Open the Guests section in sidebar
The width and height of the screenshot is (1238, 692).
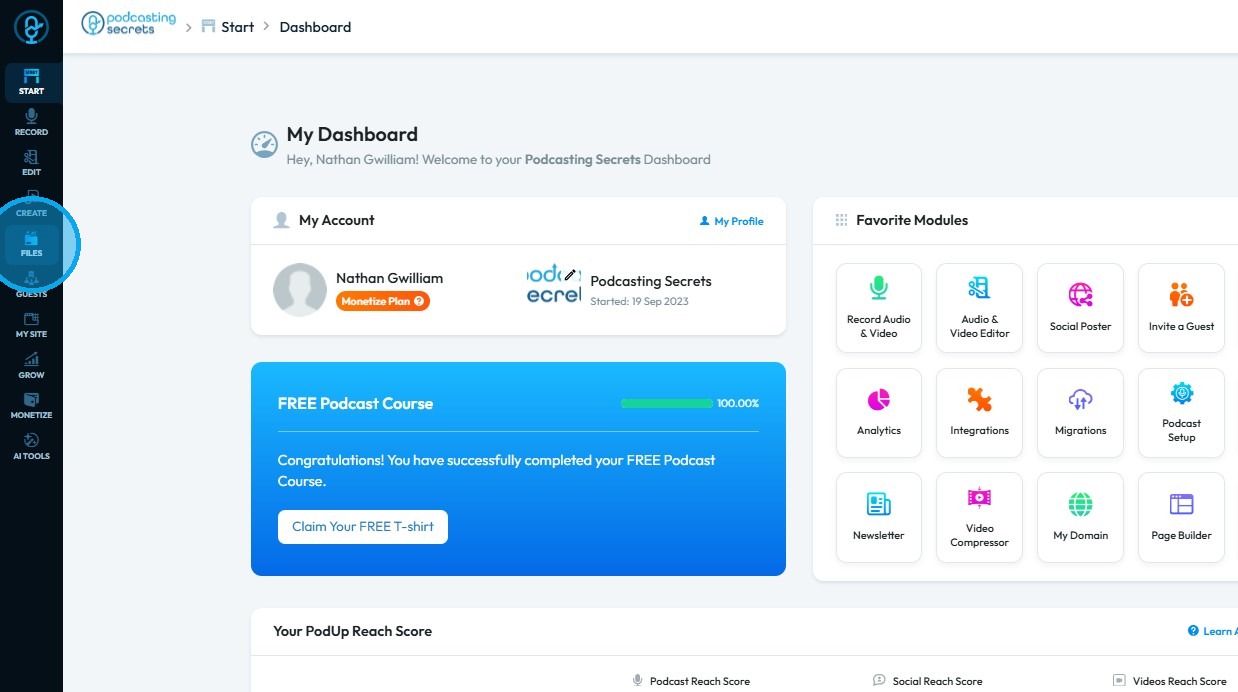31,285
